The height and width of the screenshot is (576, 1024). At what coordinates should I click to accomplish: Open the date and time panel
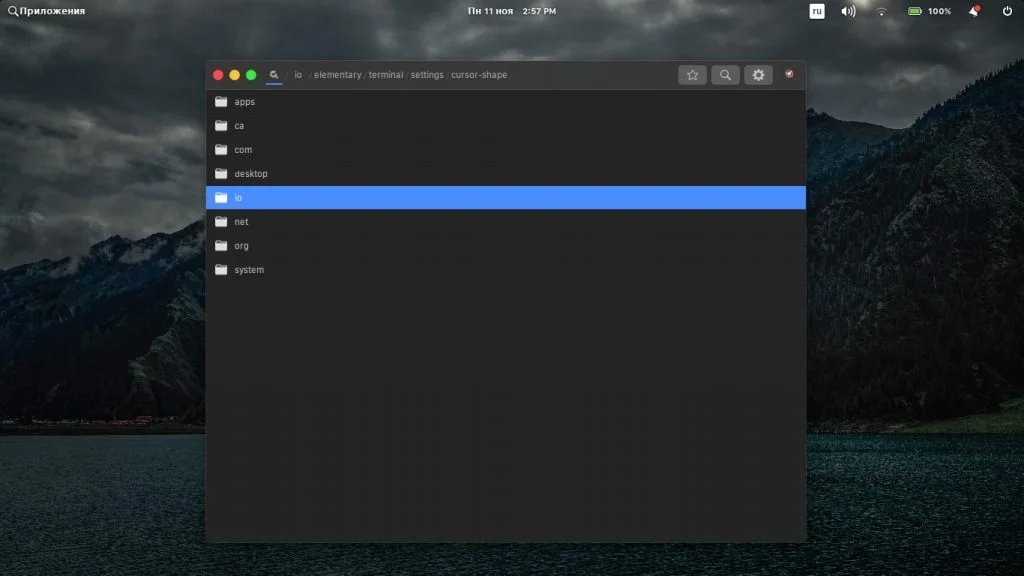[x=511, y=11]
